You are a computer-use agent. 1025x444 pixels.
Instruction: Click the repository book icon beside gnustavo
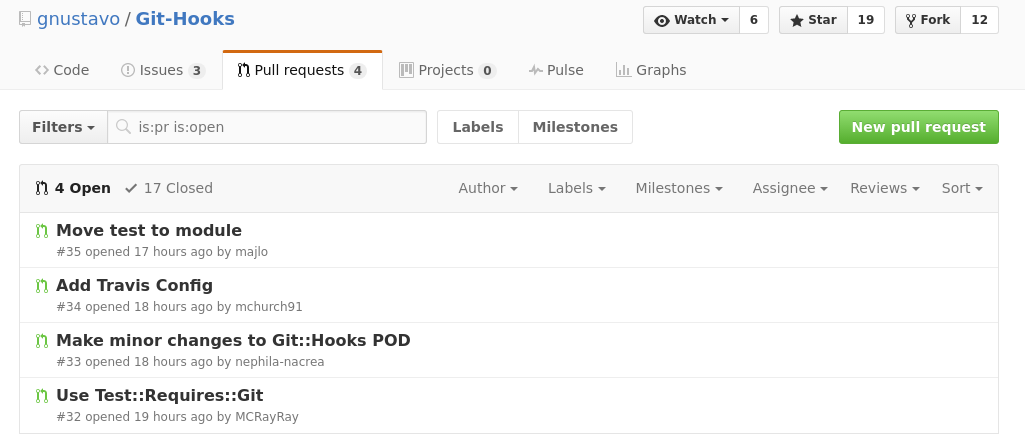click(25, 19)
